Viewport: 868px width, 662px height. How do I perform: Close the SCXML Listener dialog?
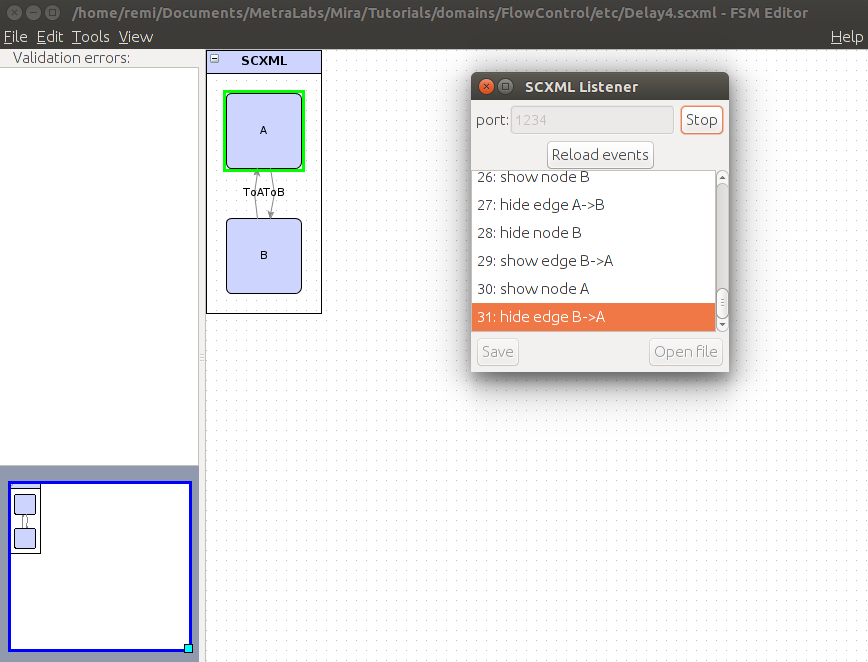tap(486, 87)
